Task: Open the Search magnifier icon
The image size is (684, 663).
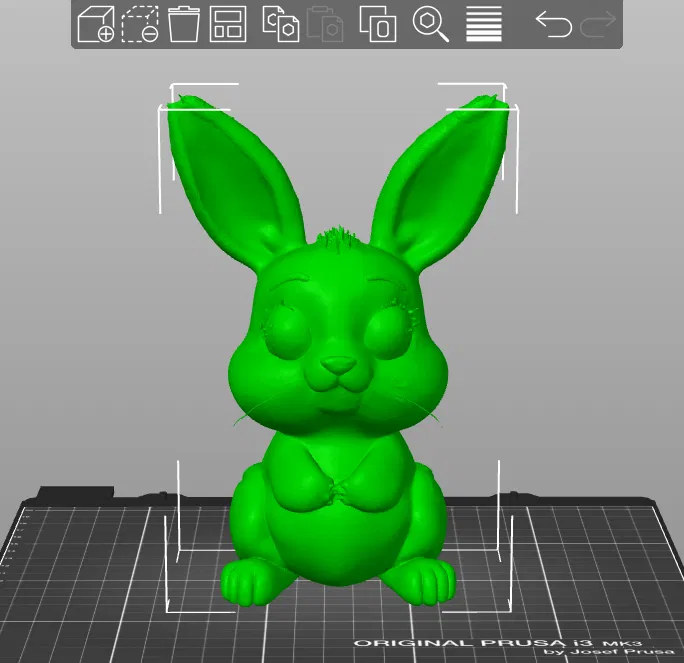Action: (x=431, y=24)
